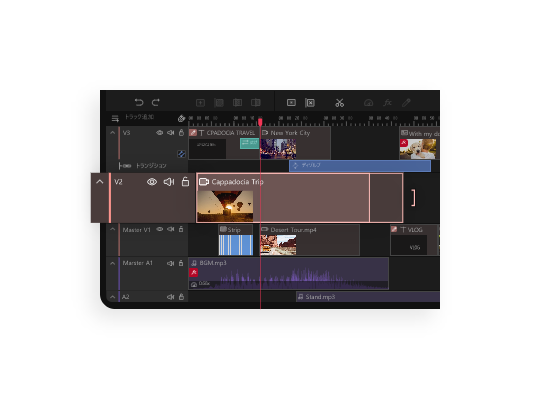Viewport: 540px width, 400px height.
Task: Click the teal transition box on V3
Action: coord(250,143)
